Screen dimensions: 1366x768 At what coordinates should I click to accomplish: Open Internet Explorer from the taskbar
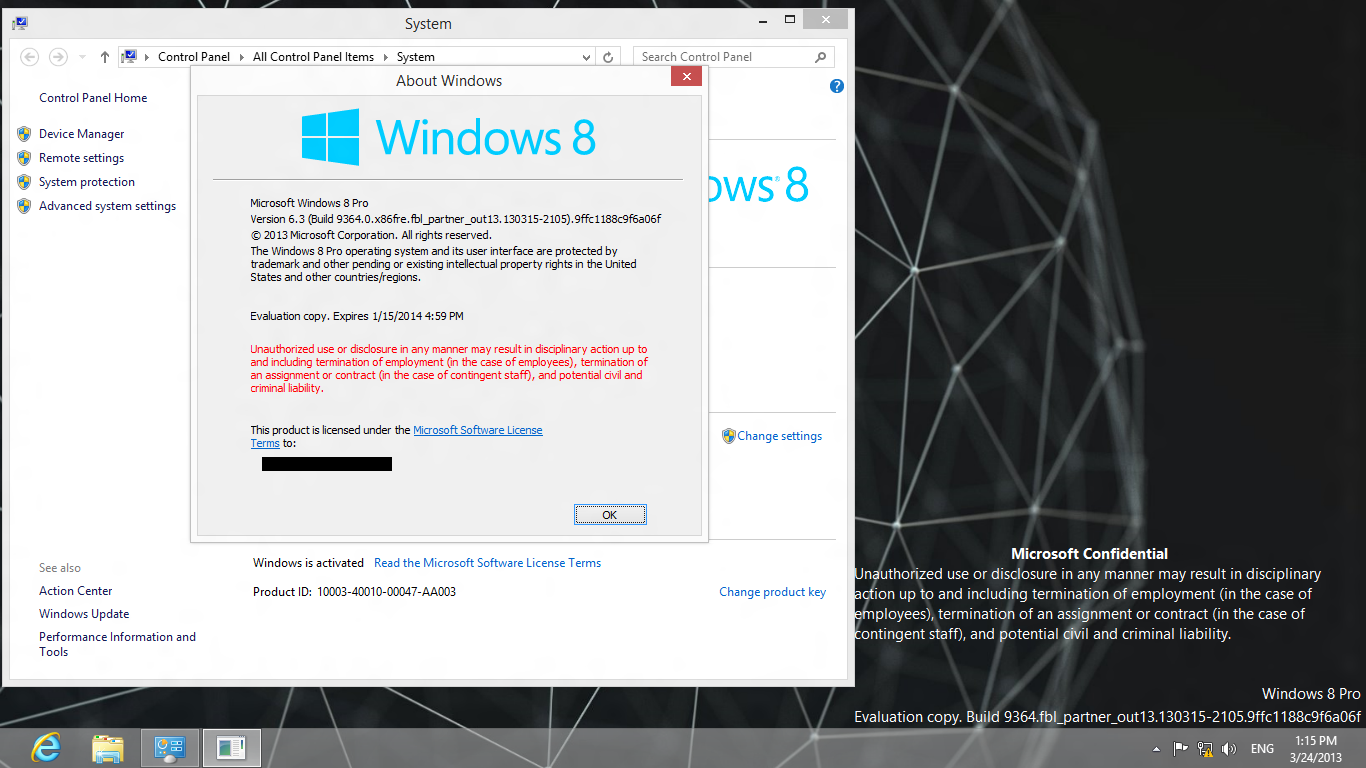(x=46, y=748)
